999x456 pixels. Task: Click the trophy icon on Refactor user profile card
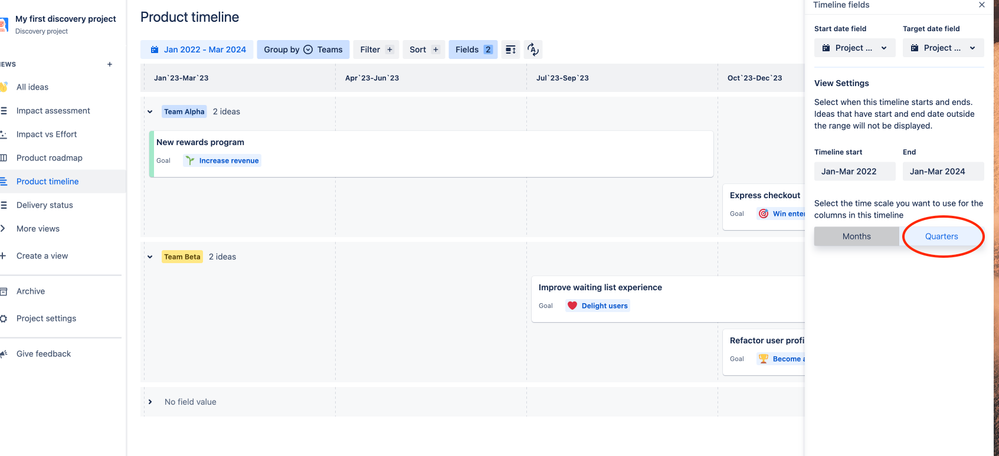pyautogui.click(x=763, y=359)
